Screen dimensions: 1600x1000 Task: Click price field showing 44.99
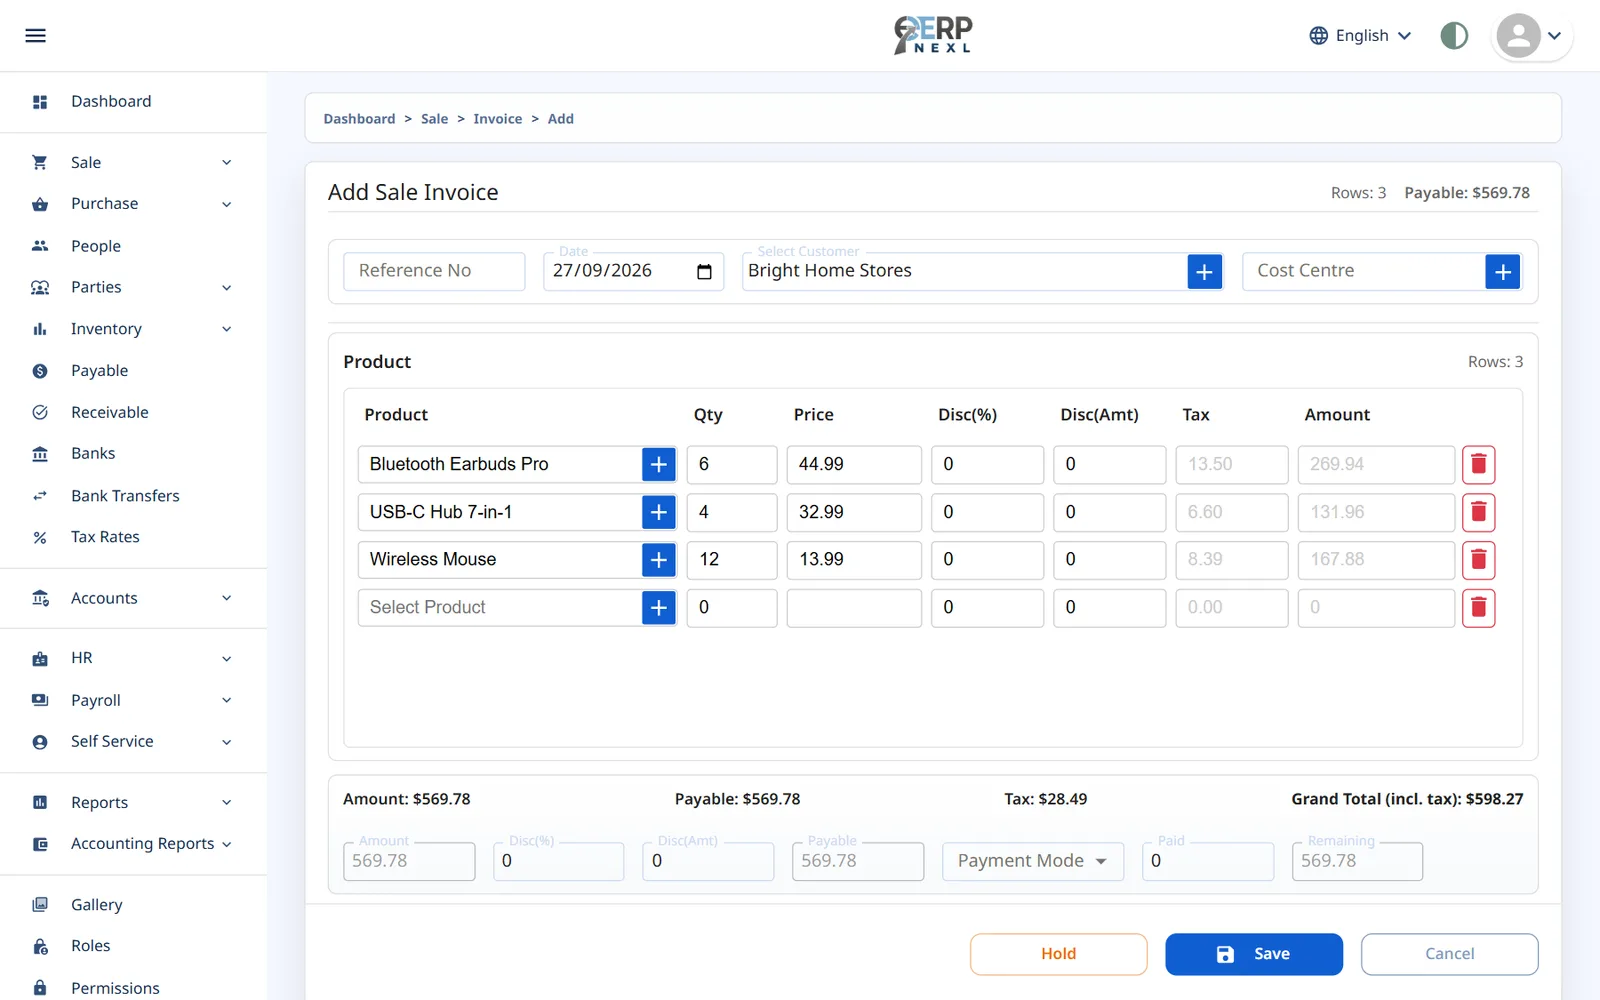click(854, 465)
